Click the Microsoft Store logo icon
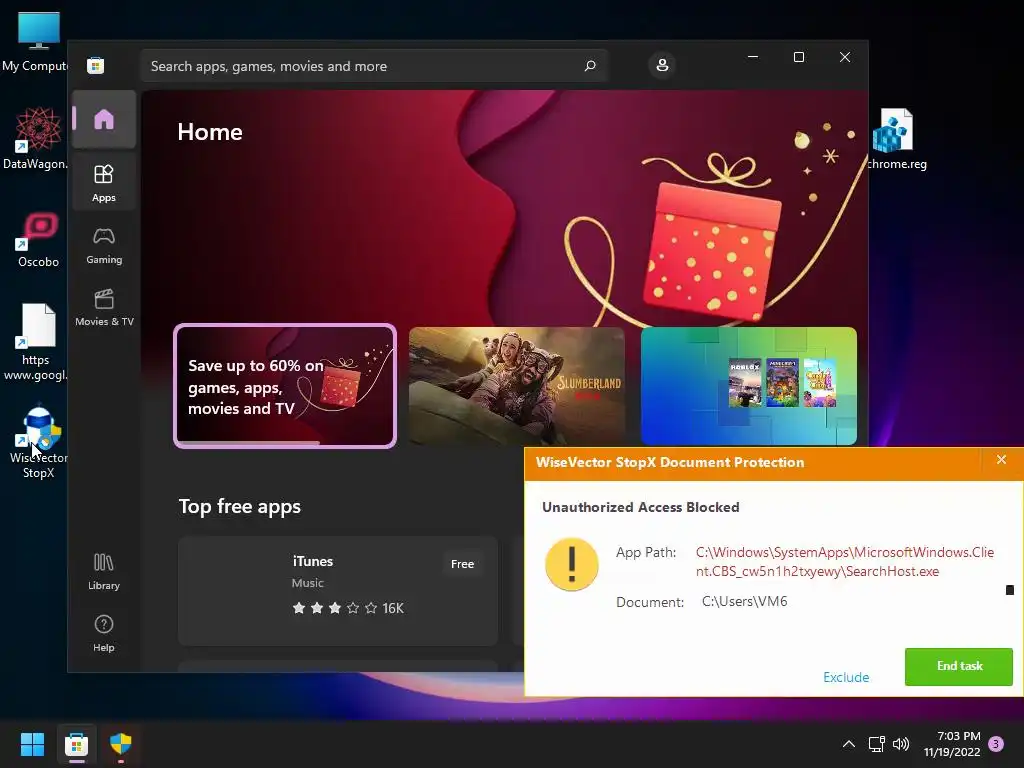This screenshot has height=768, width=1024. coord(95,65)
